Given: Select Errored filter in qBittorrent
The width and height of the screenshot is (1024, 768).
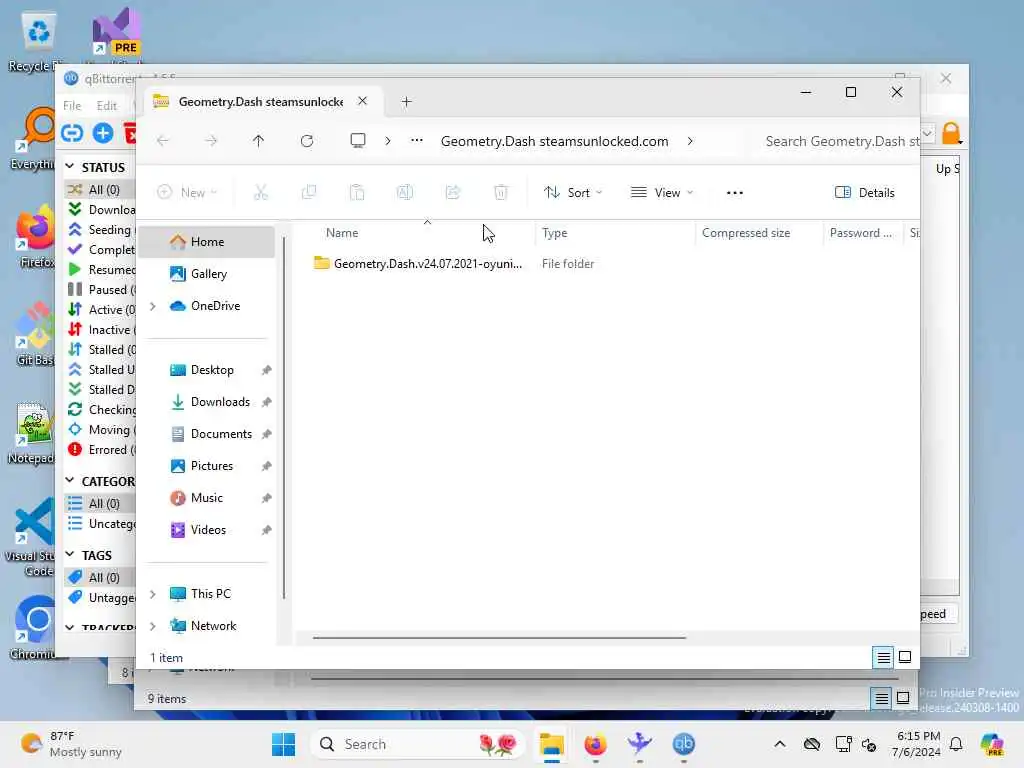Looking at the screenshot, I should (x=101, y=449).
